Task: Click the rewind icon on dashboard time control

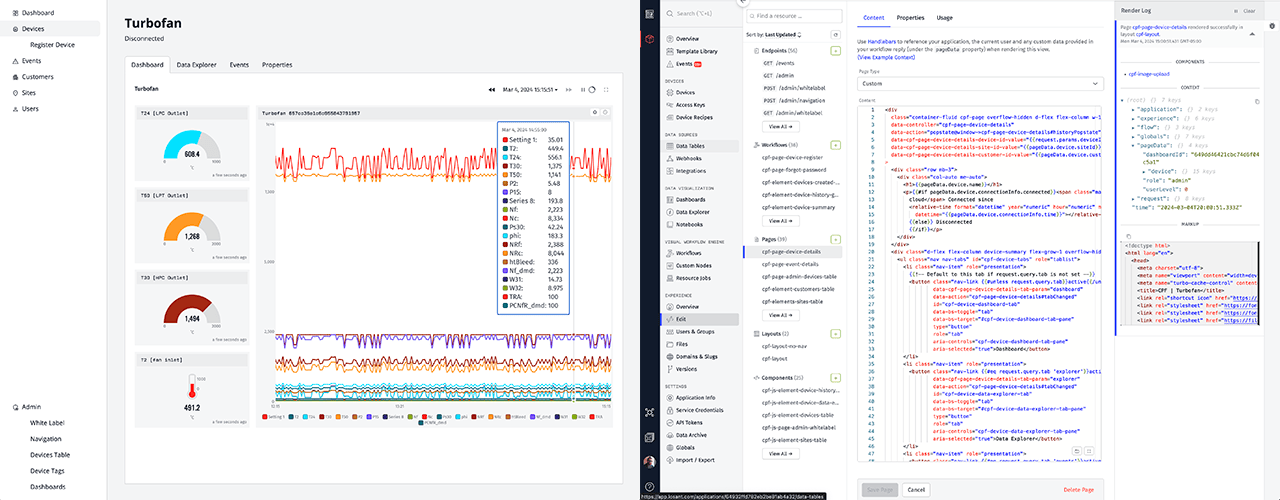Action: point(492,90)
